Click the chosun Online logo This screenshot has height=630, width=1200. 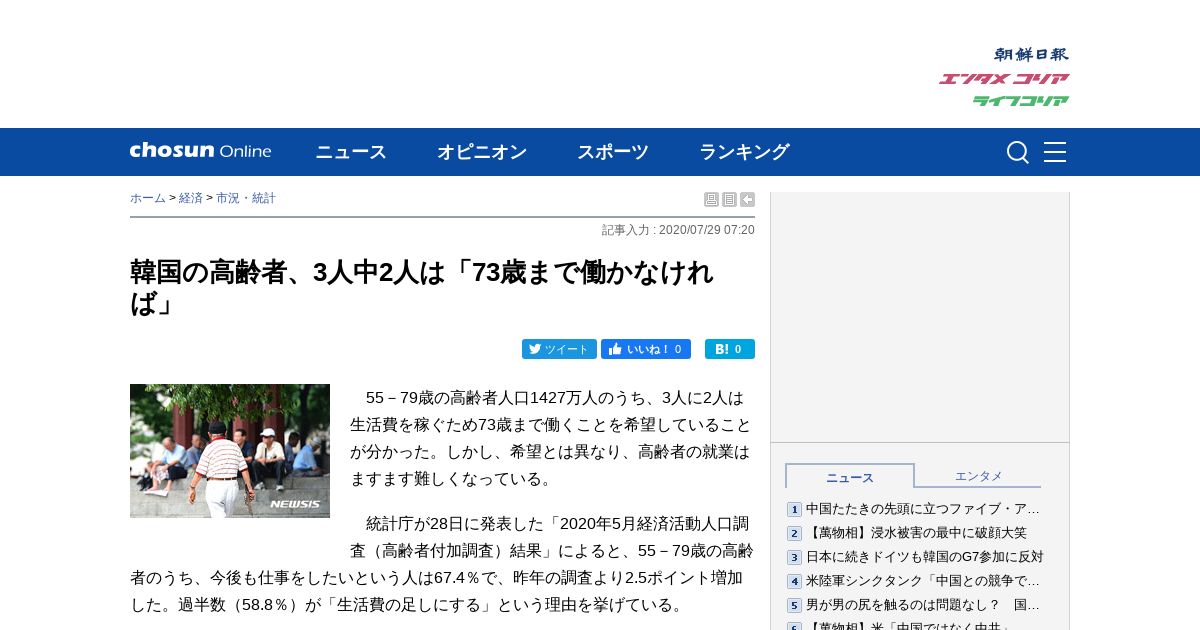(200, 151)
